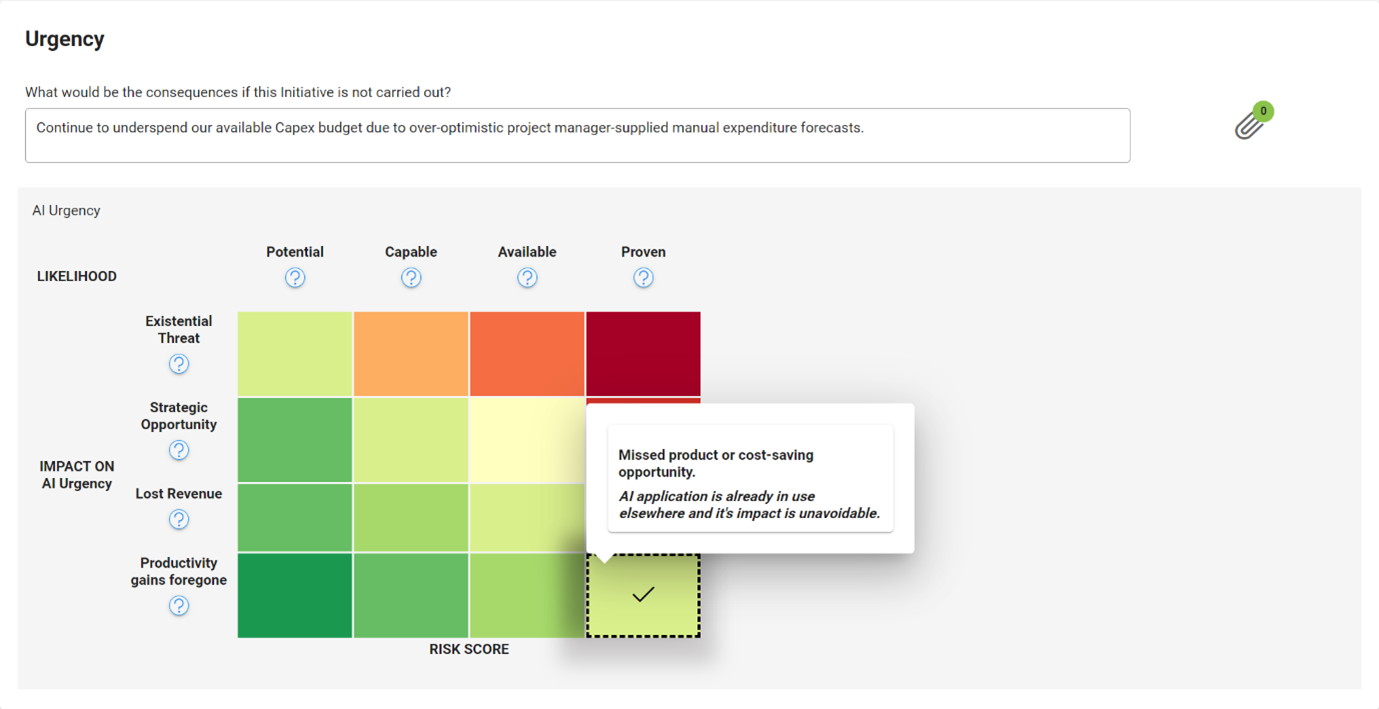Open attachments via paperclip icon
Image resolution: width=1379 pixels, height=709 pixels.
click(x=1250, y=123)
